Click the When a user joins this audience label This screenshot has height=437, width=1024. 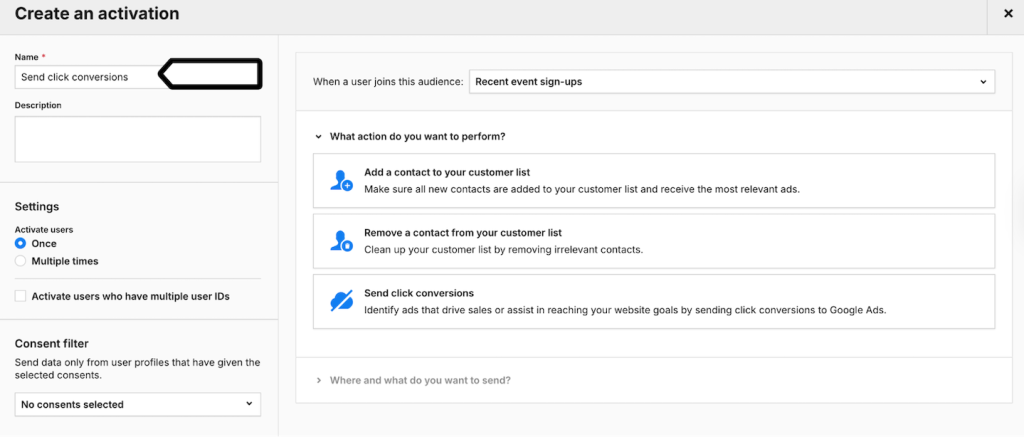(389, 82)
